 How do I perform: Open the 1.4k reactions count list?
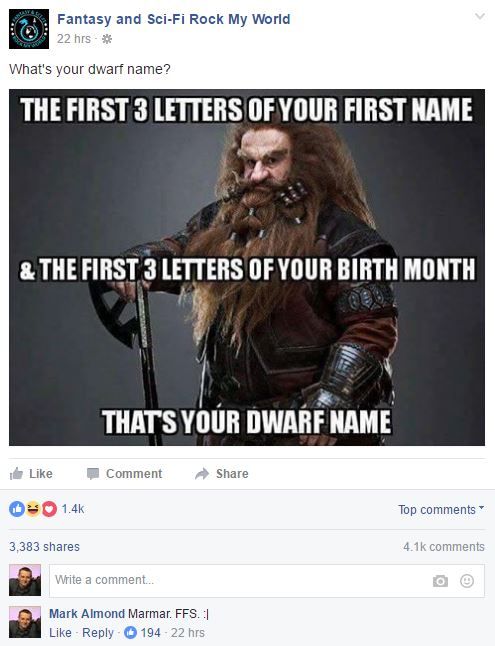click(73, 509)
